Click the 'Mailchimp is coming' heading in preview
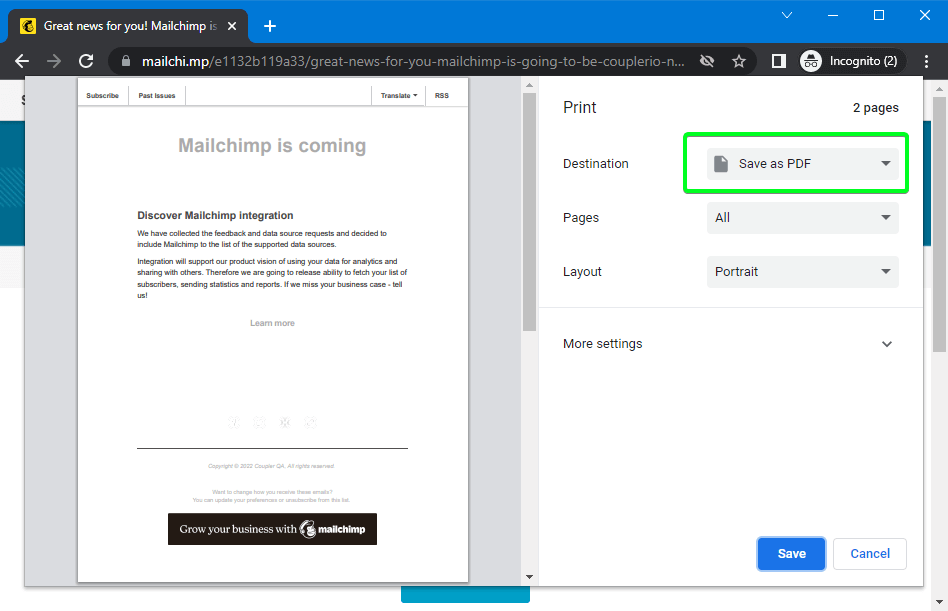This screenshot has height=611, width=948. pyautogui.click(x=272, y=146)
